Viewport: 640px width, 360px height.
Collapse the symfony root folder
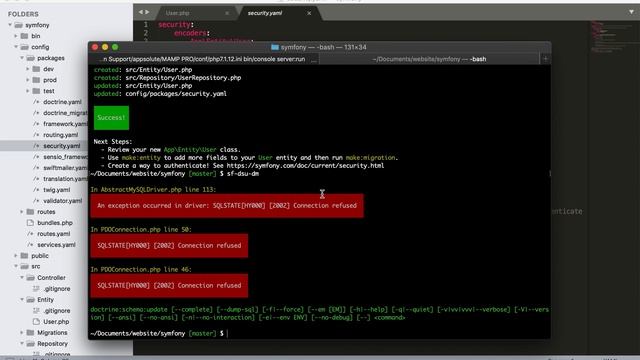[10, 25]
